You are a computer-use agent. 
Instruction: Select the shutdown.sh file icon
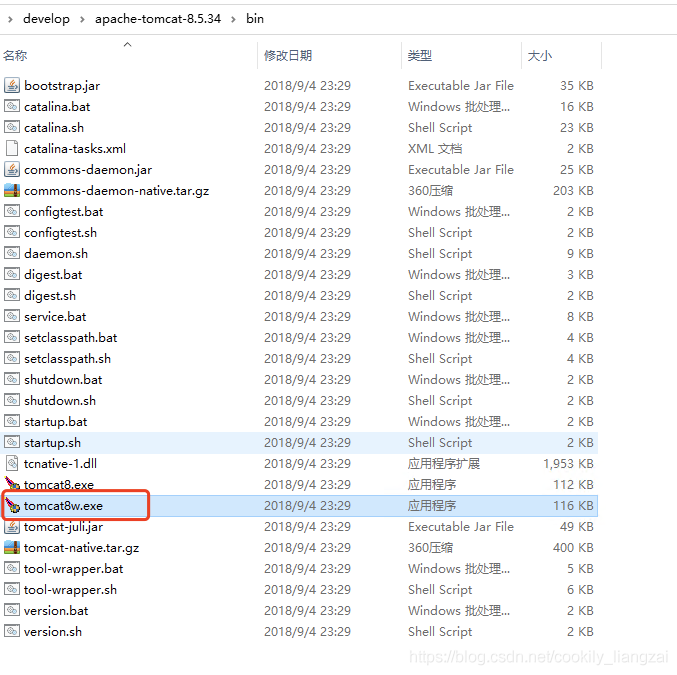(x=12, y=400)
